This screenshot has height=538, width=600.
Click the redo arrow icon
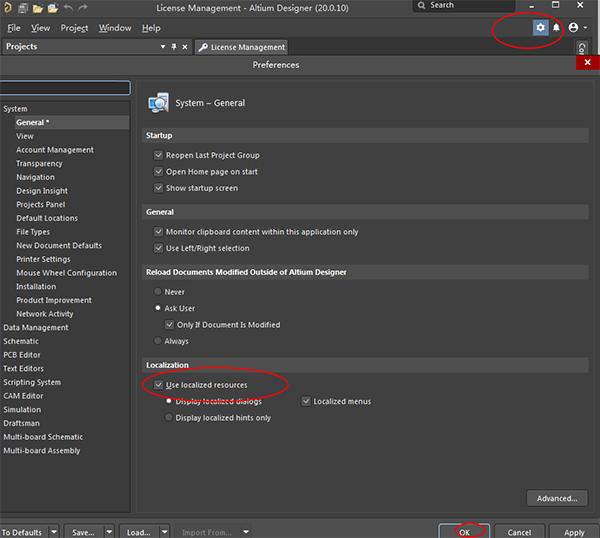83,8
